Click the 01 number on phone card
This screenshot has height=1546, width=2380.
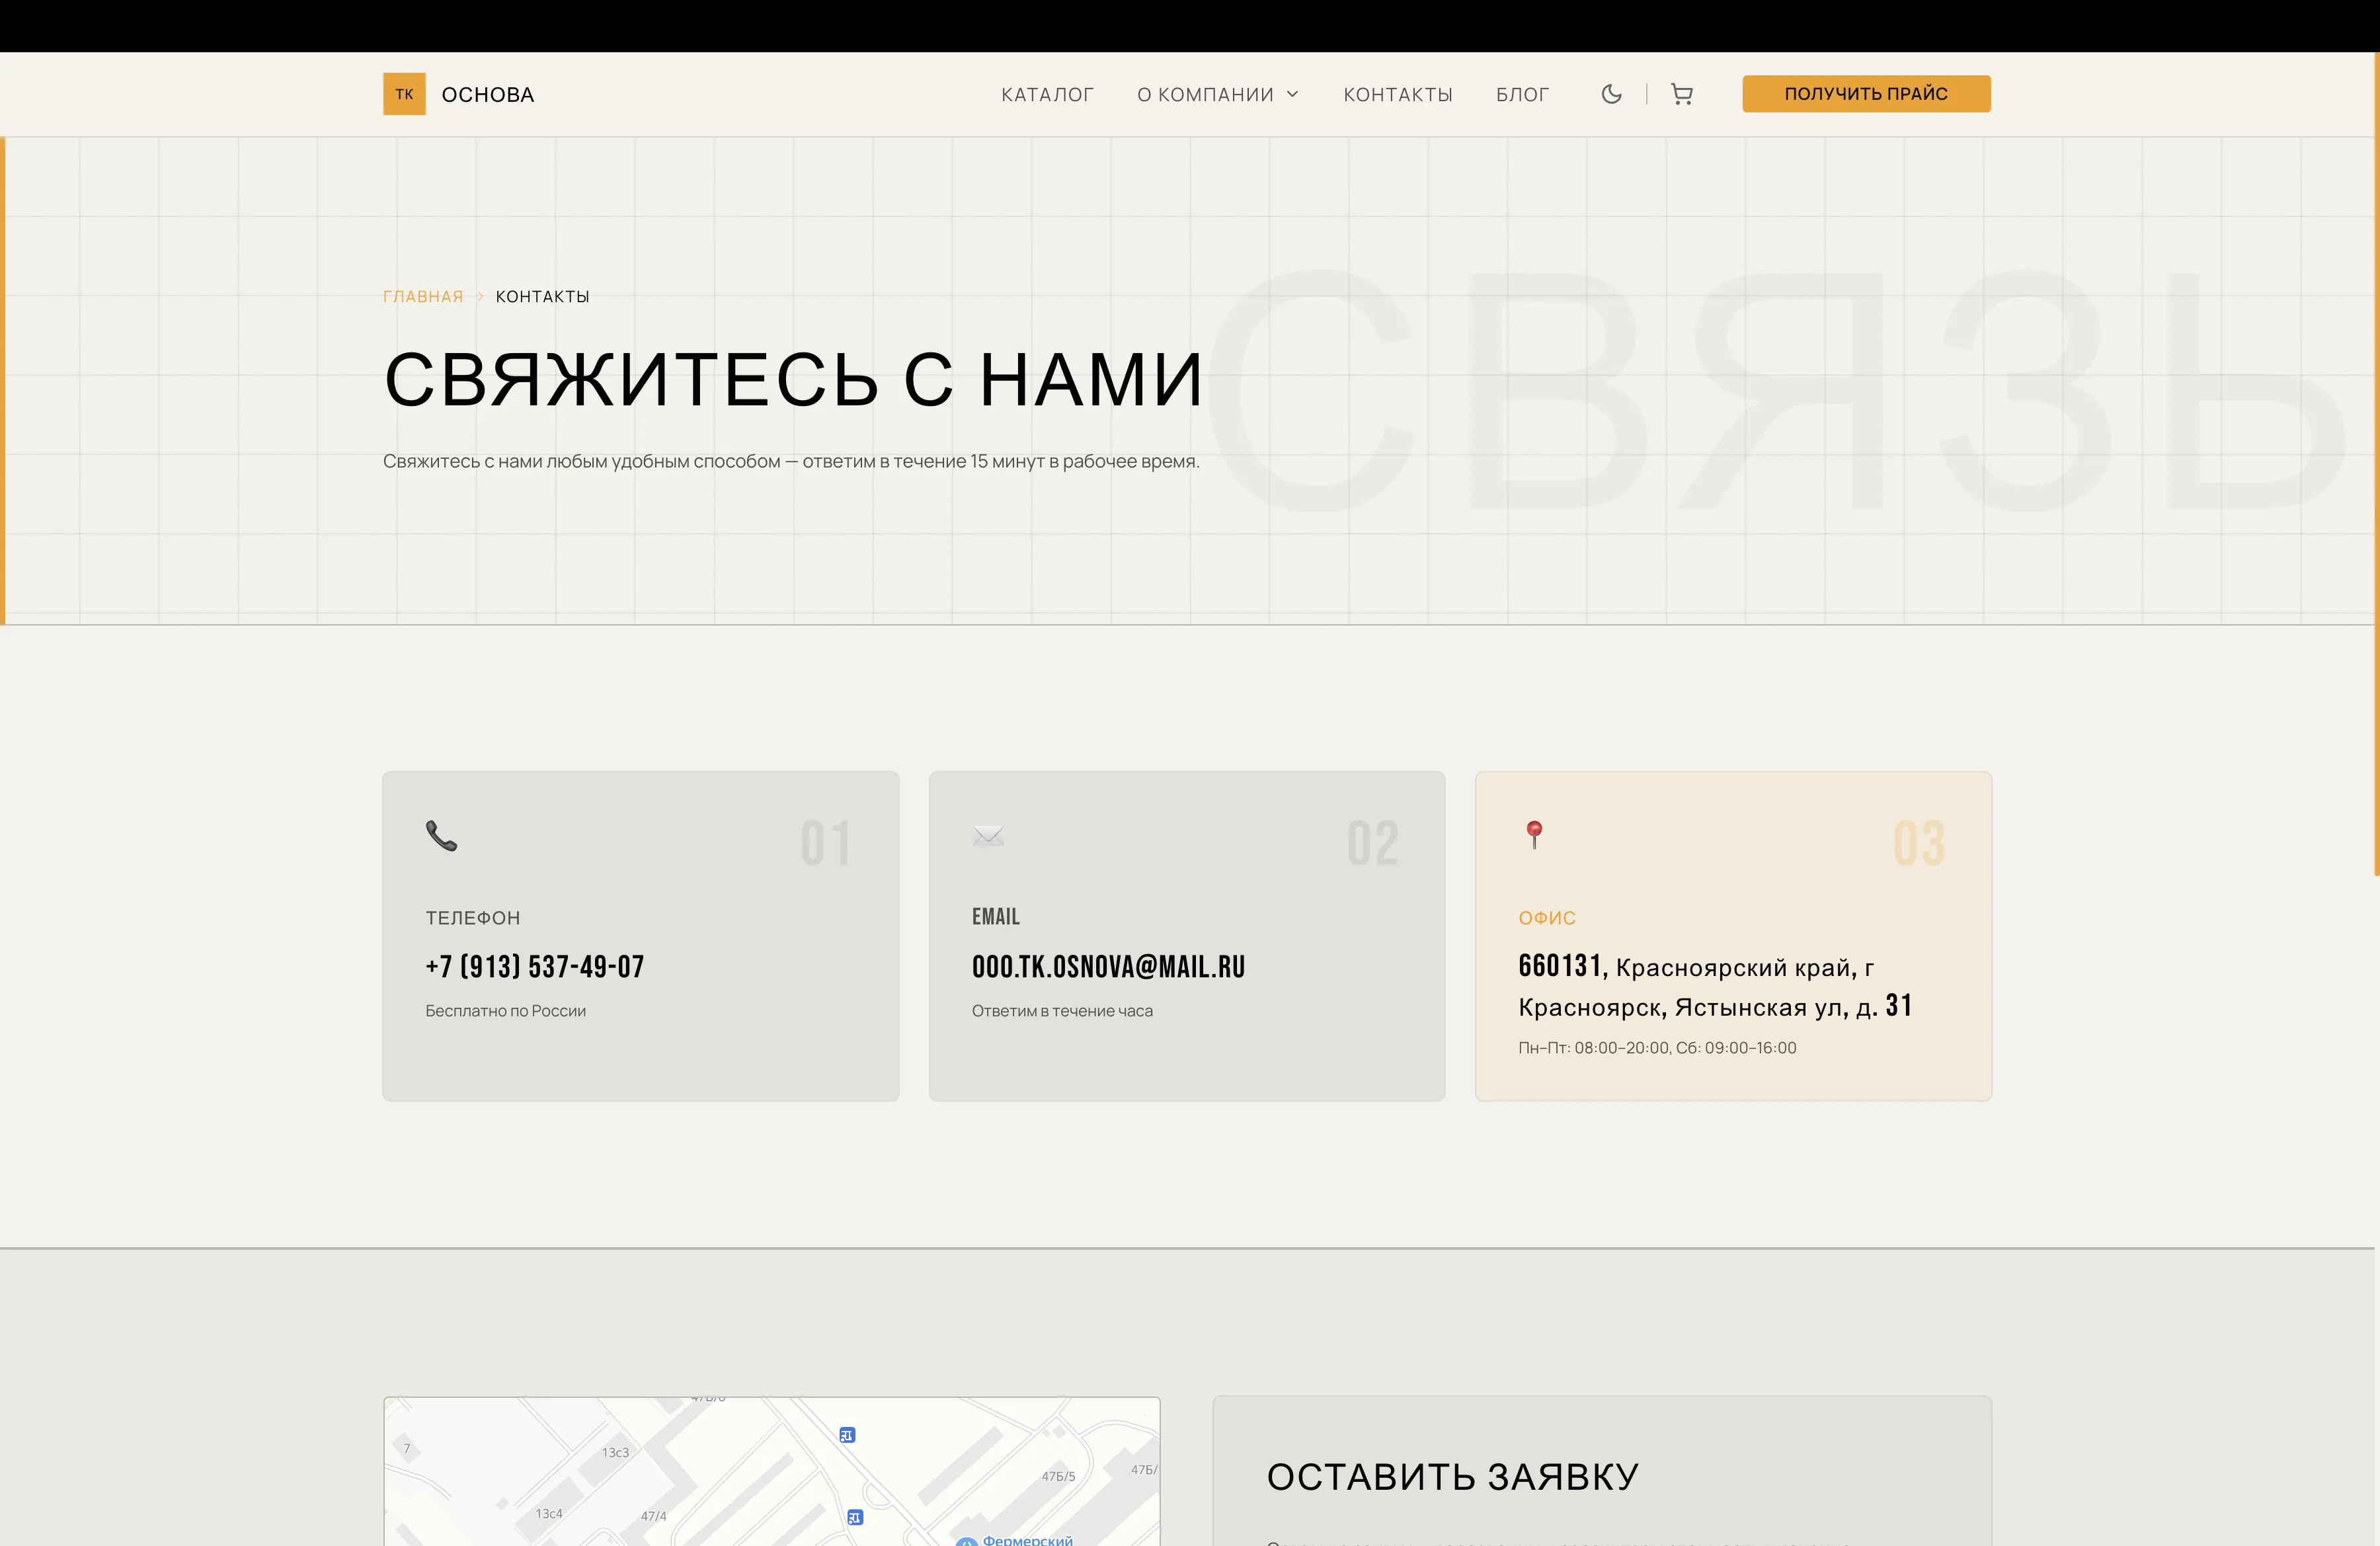(x=825, y=843)
